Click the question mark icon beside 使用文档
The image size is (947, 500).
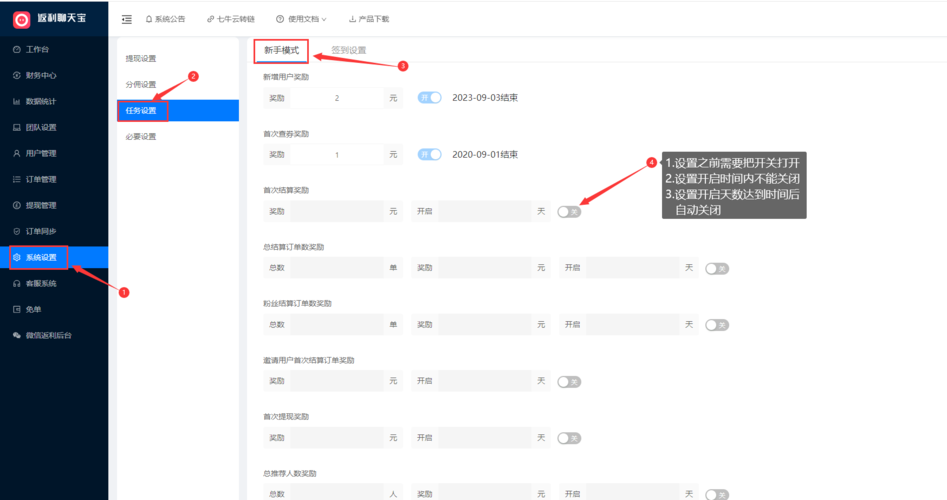click(x=280, y=19)
